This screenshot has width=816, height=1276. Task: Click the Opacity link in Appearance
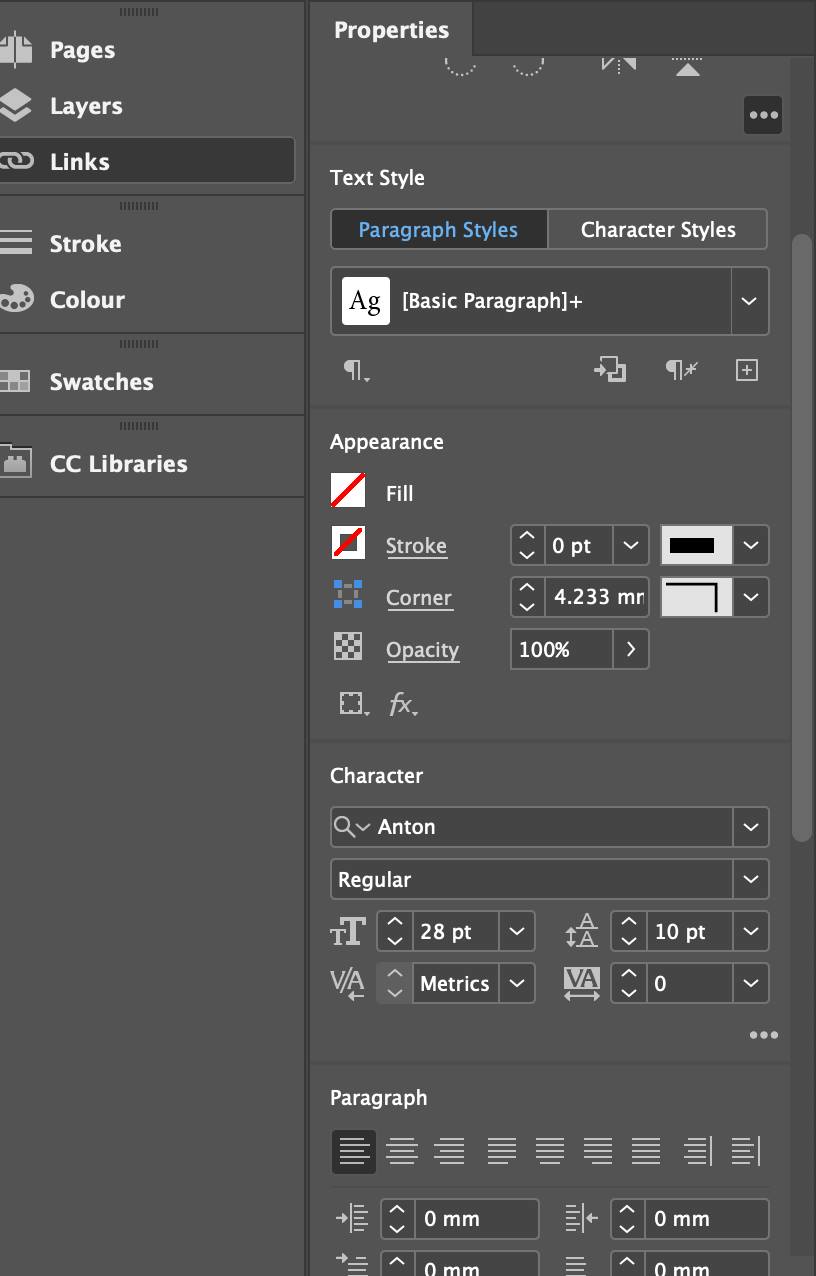422,650
